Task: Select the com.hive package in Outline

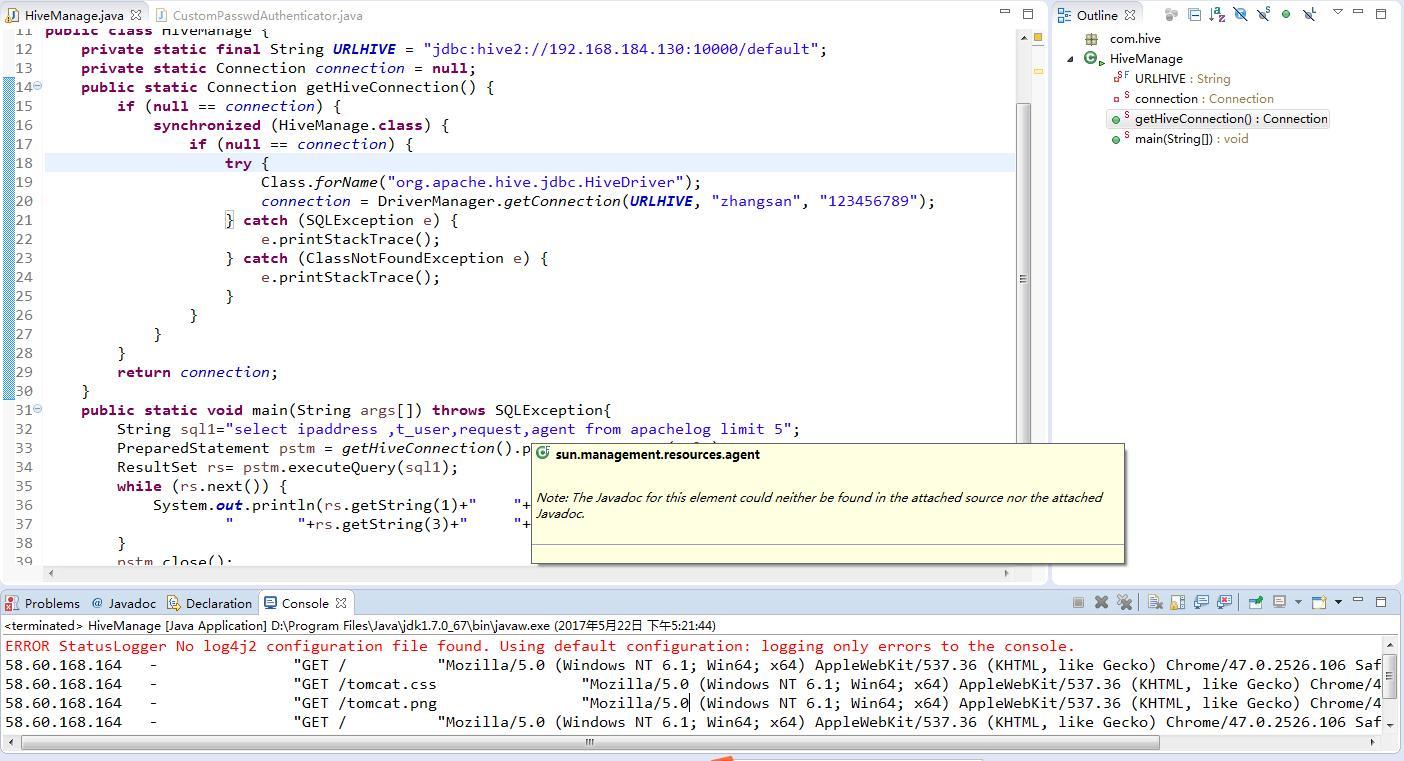Action: tap(1135, 39)
